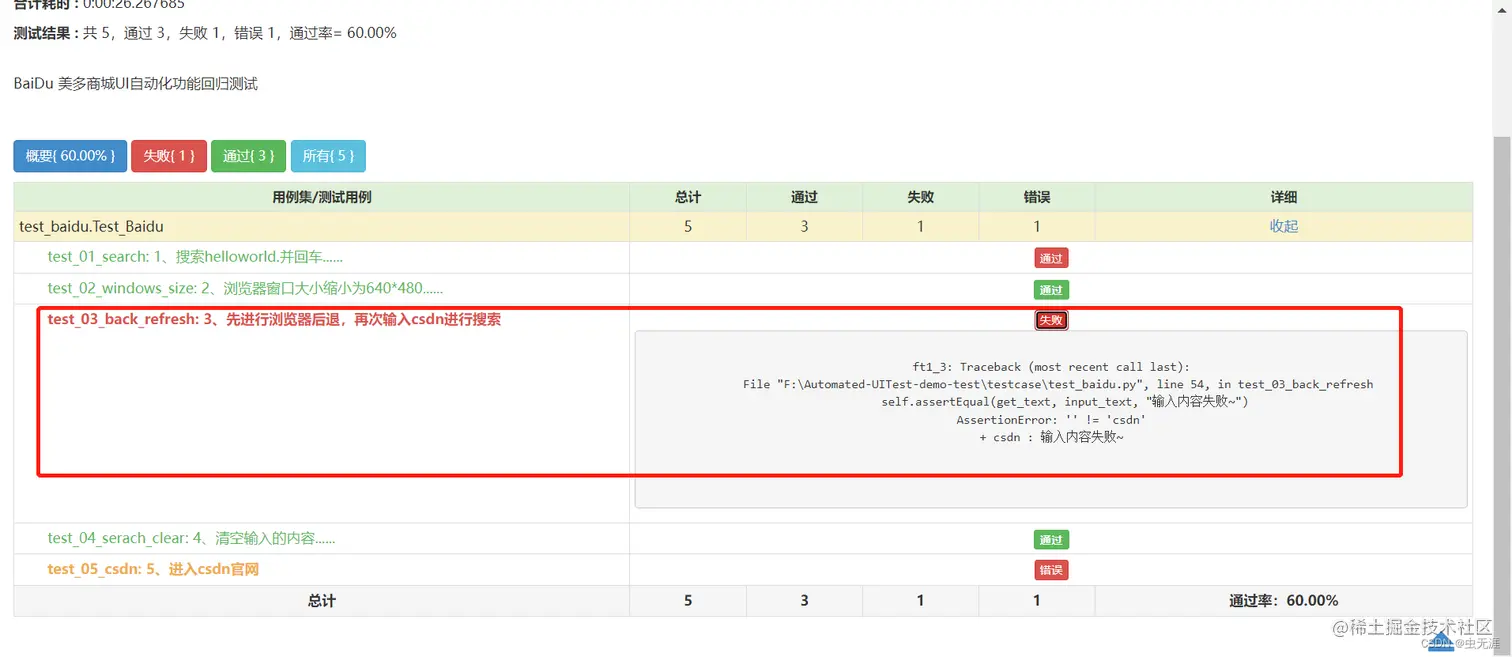Click the line 54 test_baidu.py file path text
1512x657 pixels.
pyautogui.click(x=1058, y=384)
